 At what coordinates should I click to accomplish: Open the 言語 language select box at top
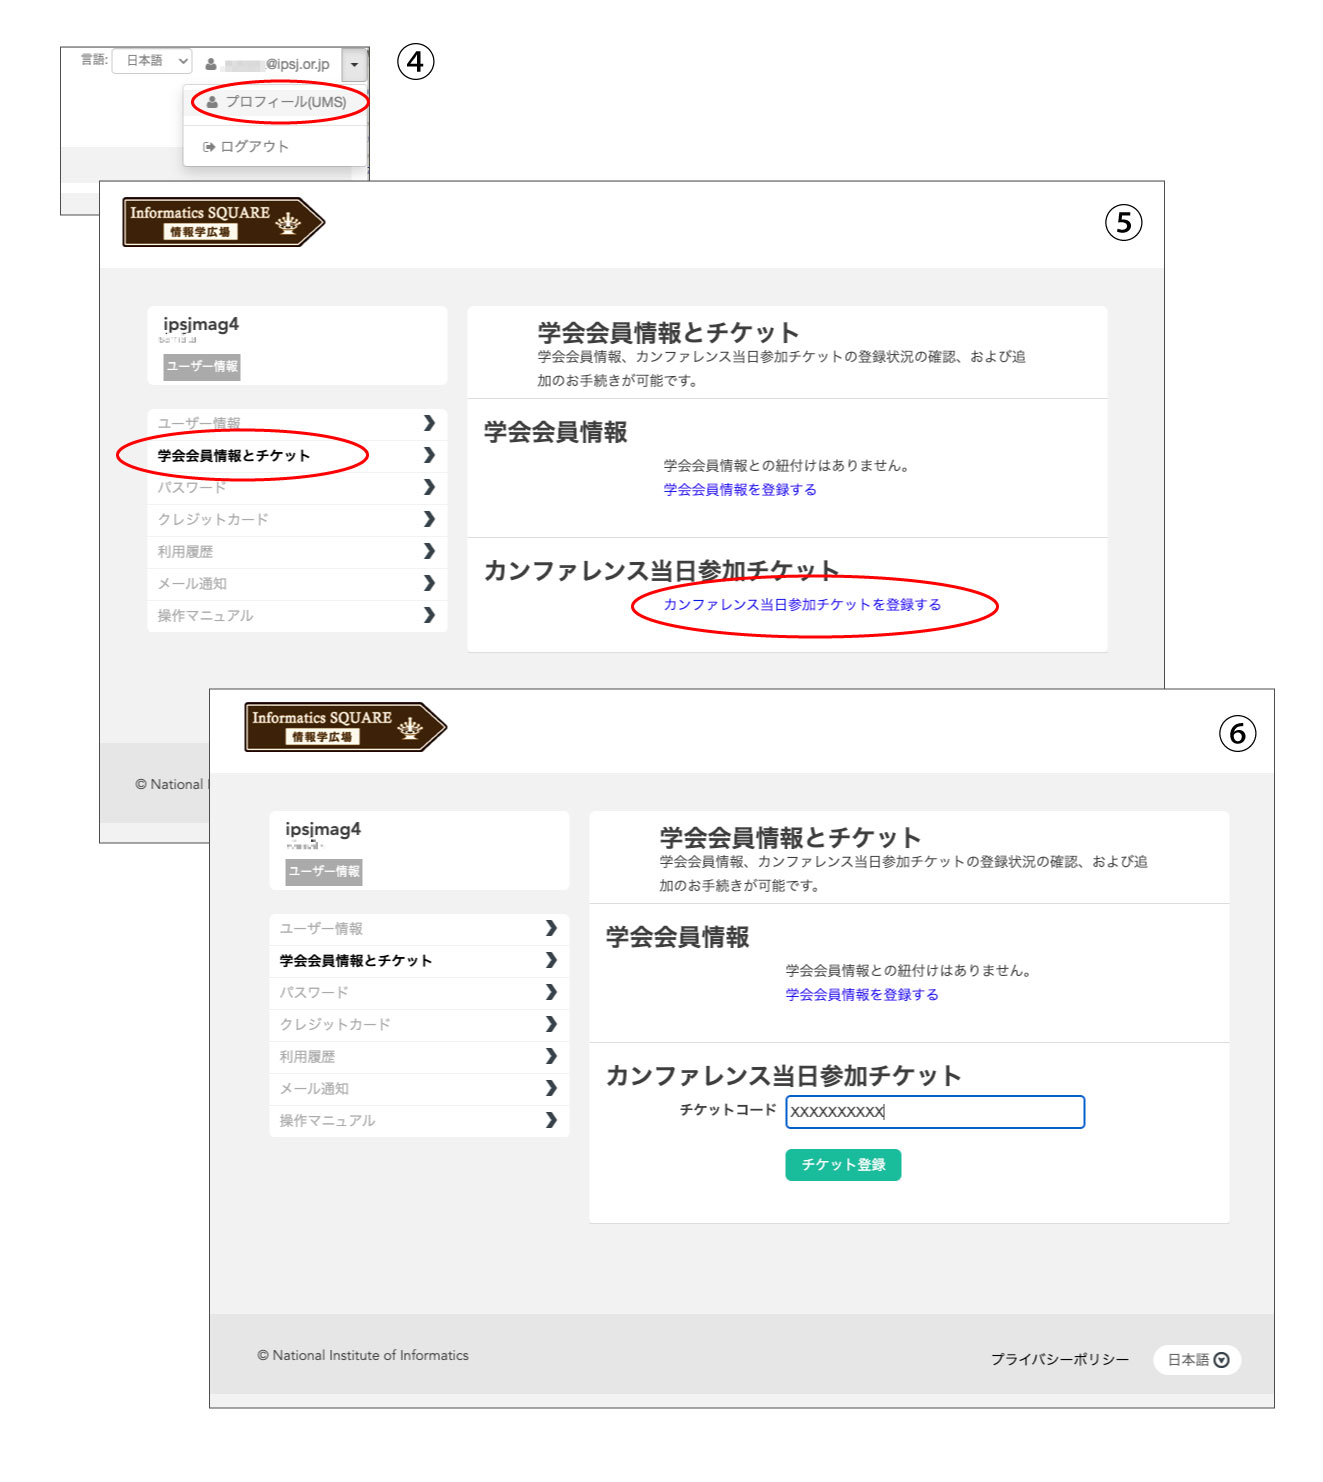pos(152,61)
